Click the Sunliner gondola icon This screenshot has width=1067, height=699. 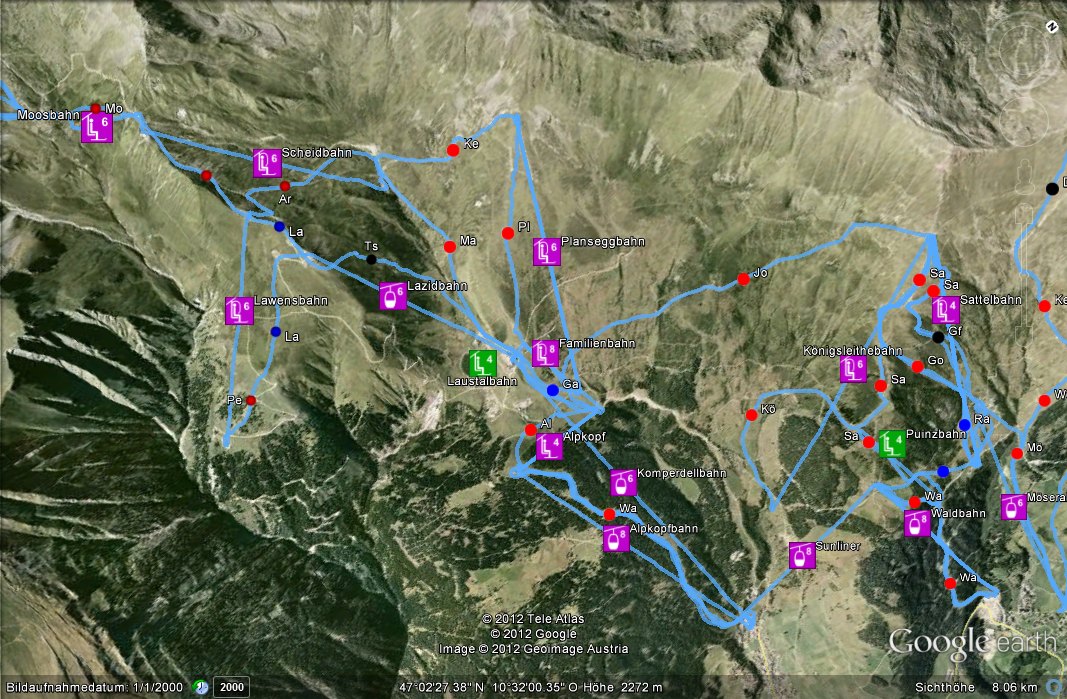pyautogui.click(x=802, y=555)
